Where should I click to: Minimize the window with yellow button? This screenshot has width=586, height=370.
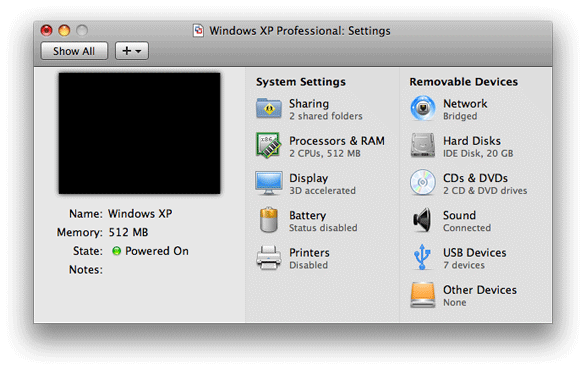click(x=64, y=30)
